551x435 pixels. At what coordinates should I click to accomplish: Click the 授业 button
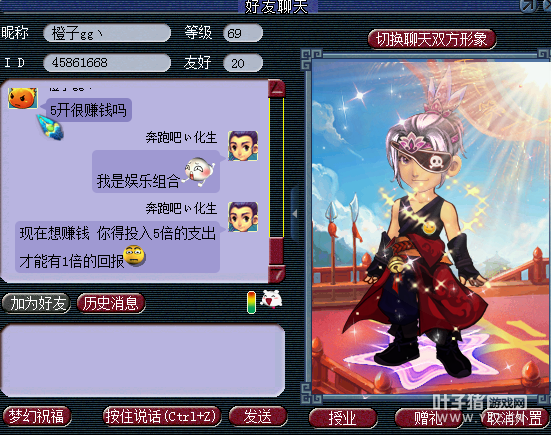(x=343, y=418)
